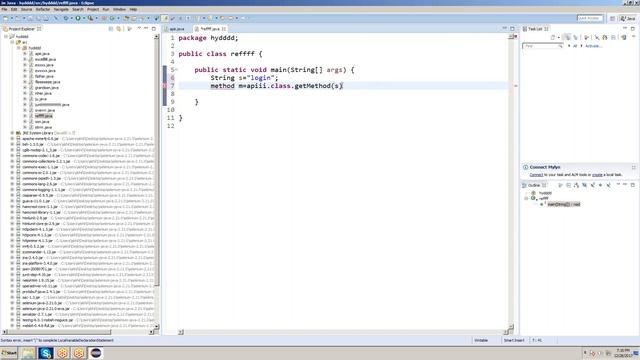Click the New Java Class icon
Screen dimensions: 640x360
(x=111, y=18)
